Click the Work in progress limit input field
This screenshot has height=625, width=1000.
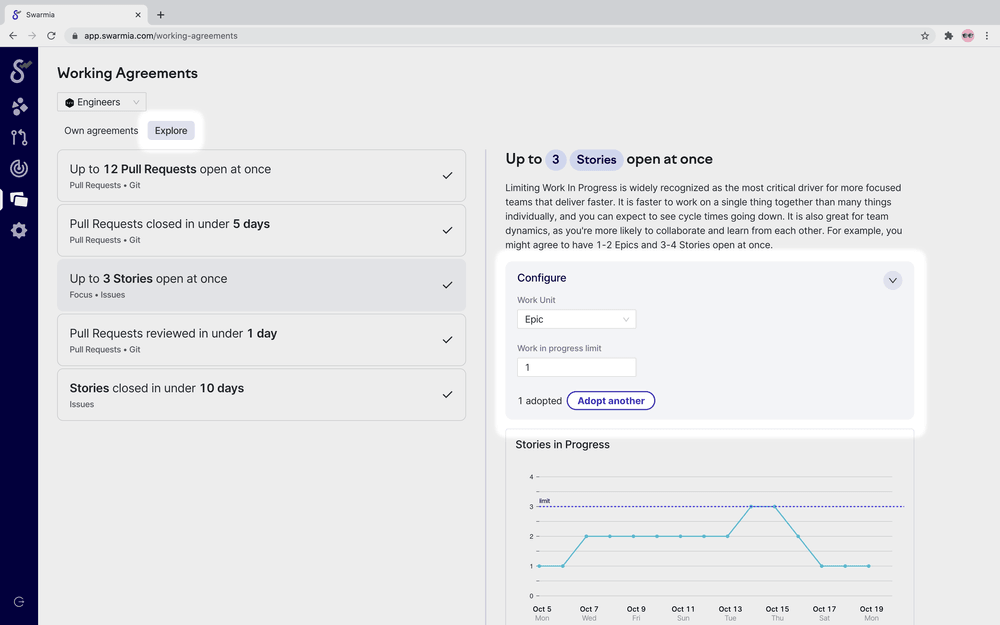click(576, 367)
